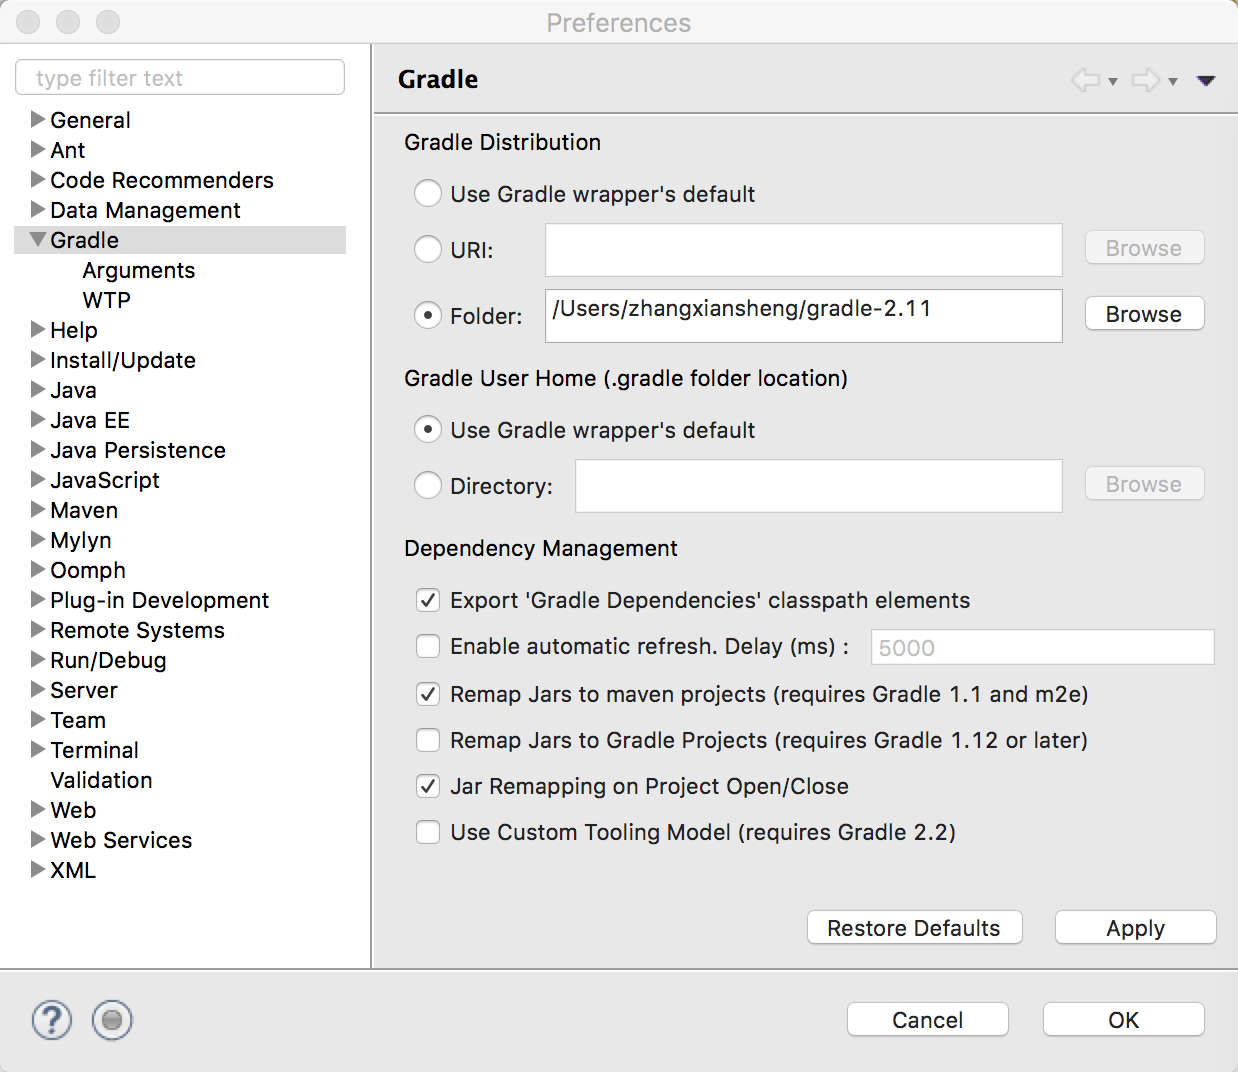The width and height of the screenshot is (1238, 1072).
Task: Enable Use Custom Tooling Model
Action: click(428, 832)
